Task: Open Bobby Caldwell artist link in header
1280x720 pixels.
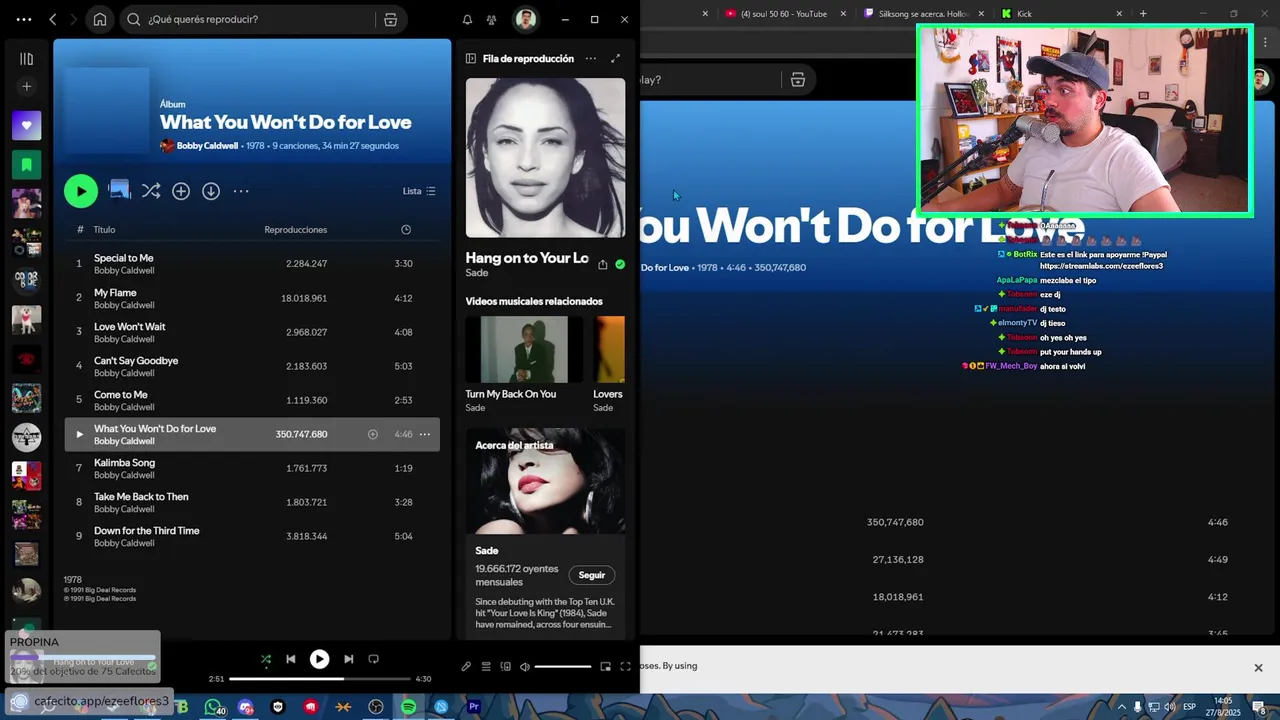Action: pyautogui.click(x=207, y=146)
